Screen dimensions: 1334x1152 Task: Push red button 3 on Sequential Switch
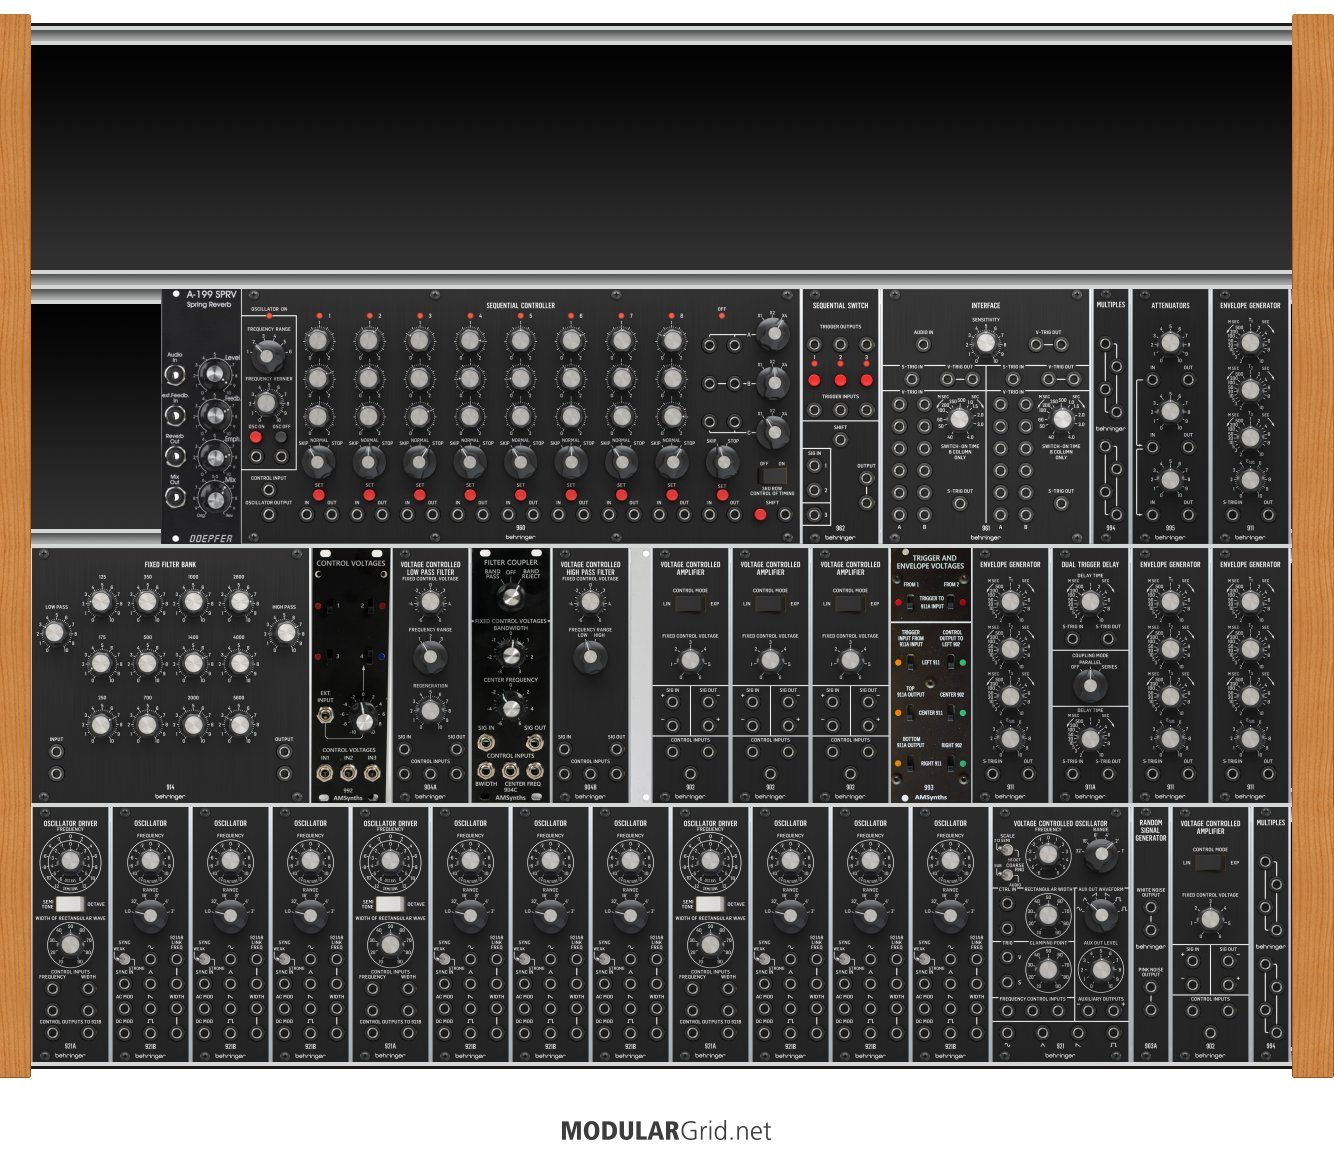click(866, 381)
